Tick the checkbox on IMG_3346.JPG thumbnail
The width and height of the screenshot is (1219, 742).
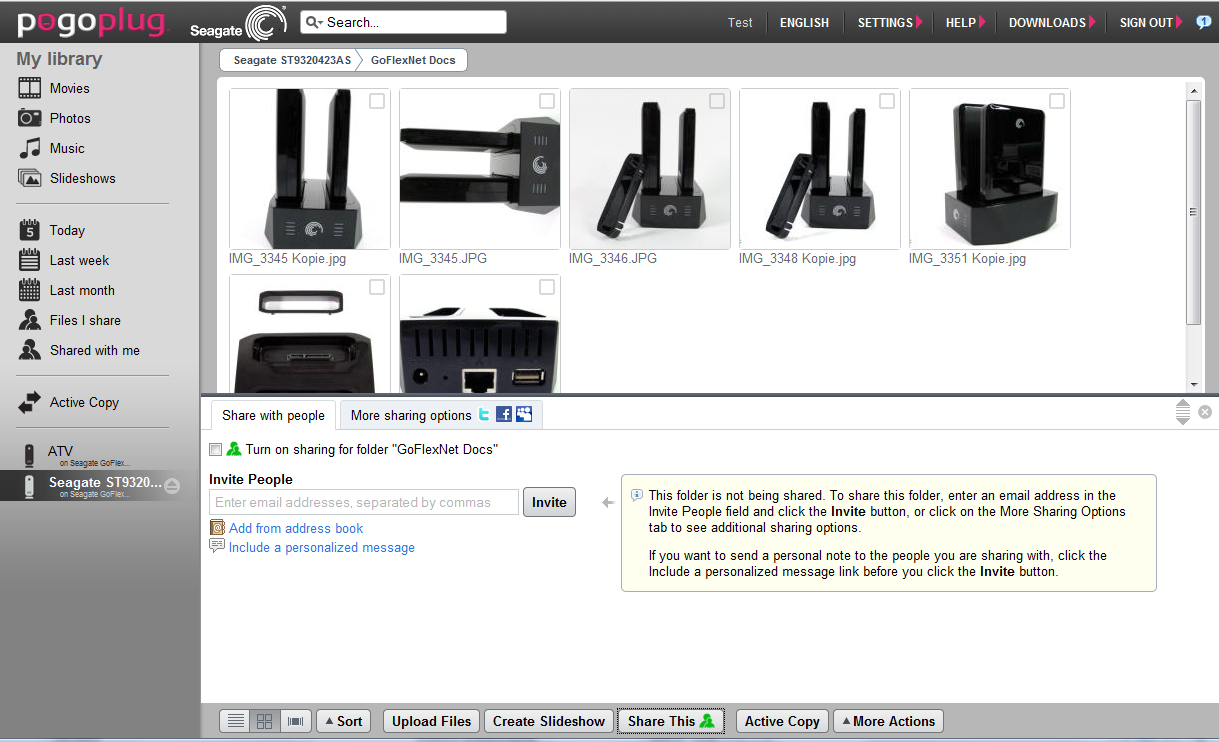coord(717,101)
